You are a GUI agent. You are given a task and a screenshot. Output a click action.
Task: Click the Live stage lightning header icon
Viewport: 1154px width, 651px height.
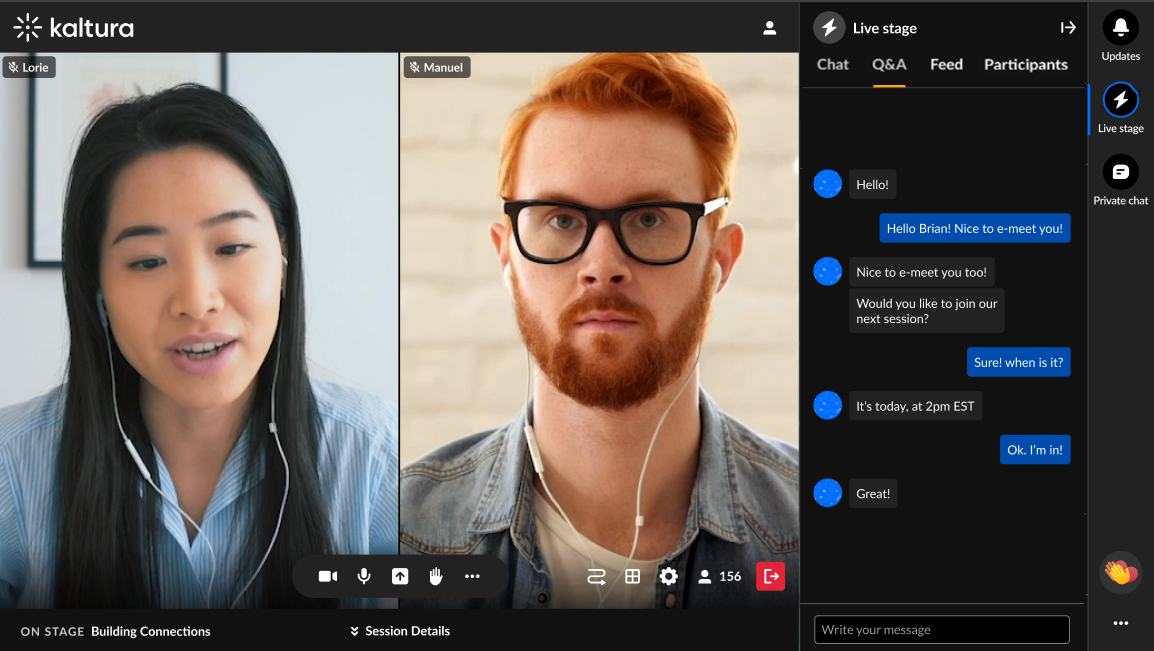point(829,28)
